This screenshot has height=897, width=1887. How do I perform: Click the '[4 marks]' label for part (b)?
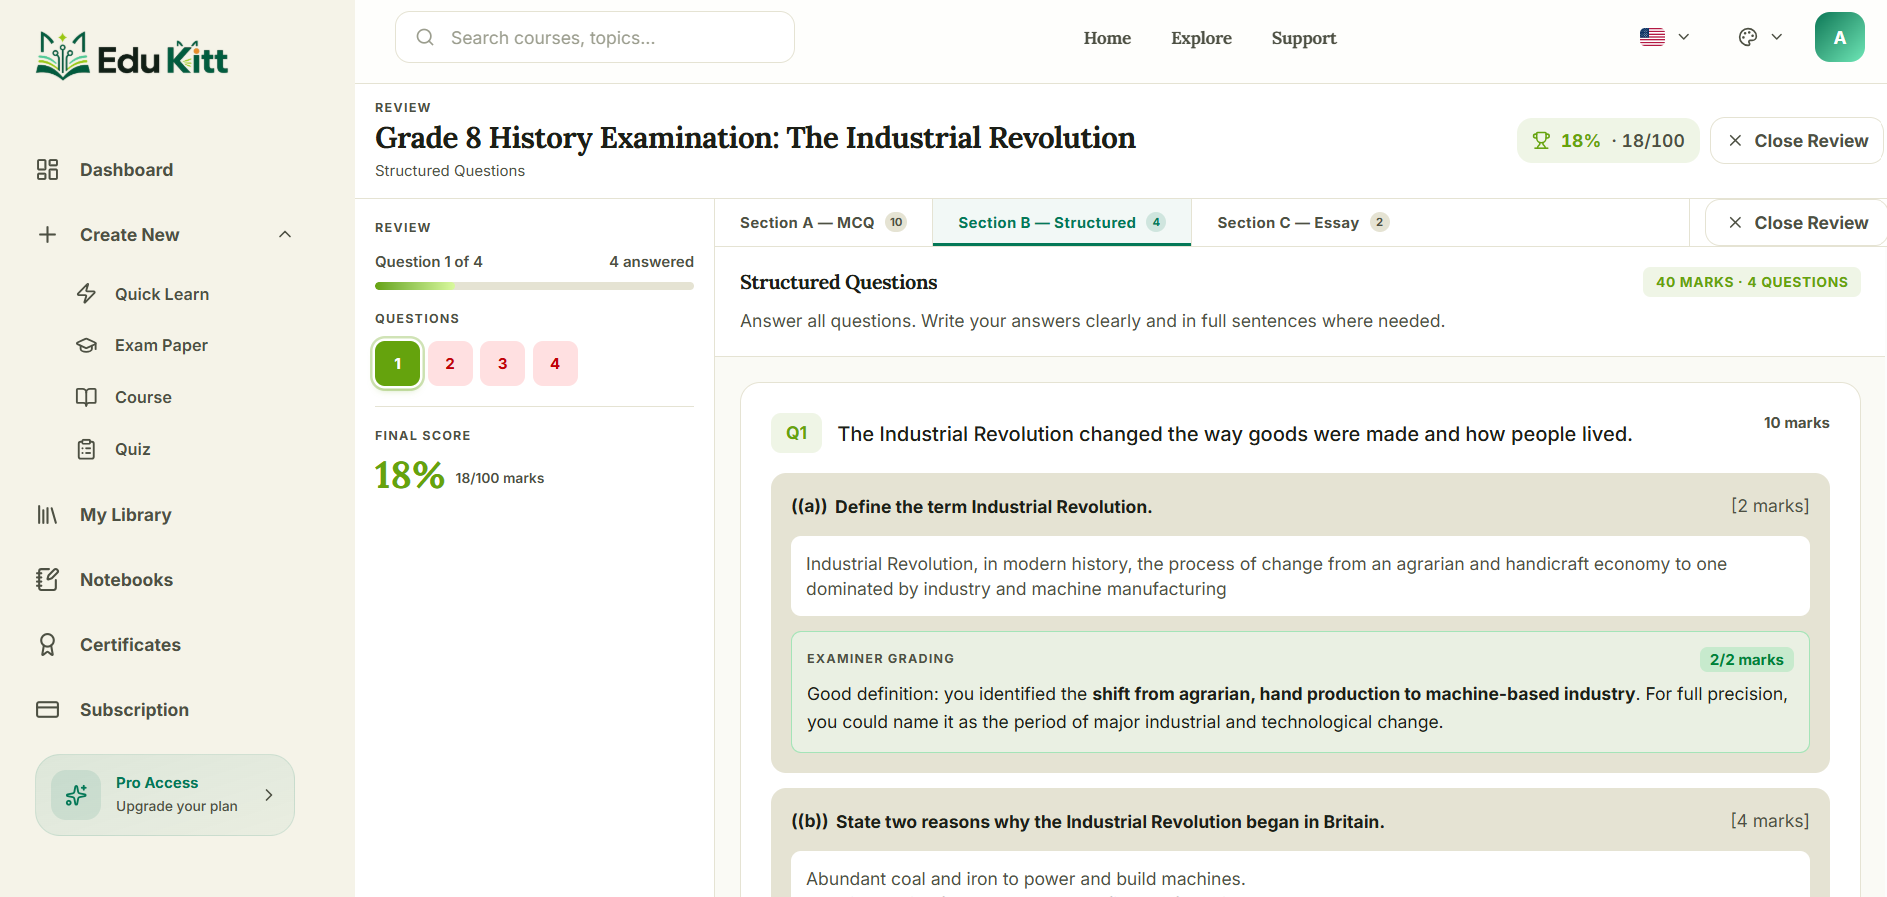point(1770,821)
